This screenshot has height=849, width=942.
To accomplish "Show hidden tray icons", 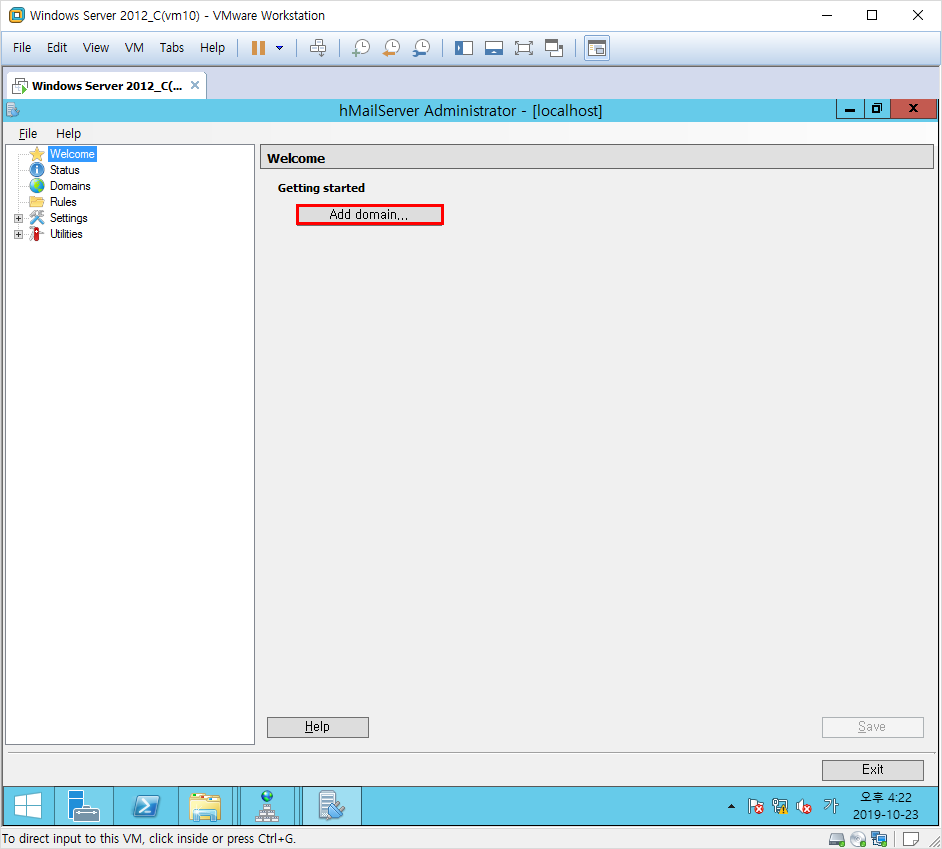I will [731, 806].
